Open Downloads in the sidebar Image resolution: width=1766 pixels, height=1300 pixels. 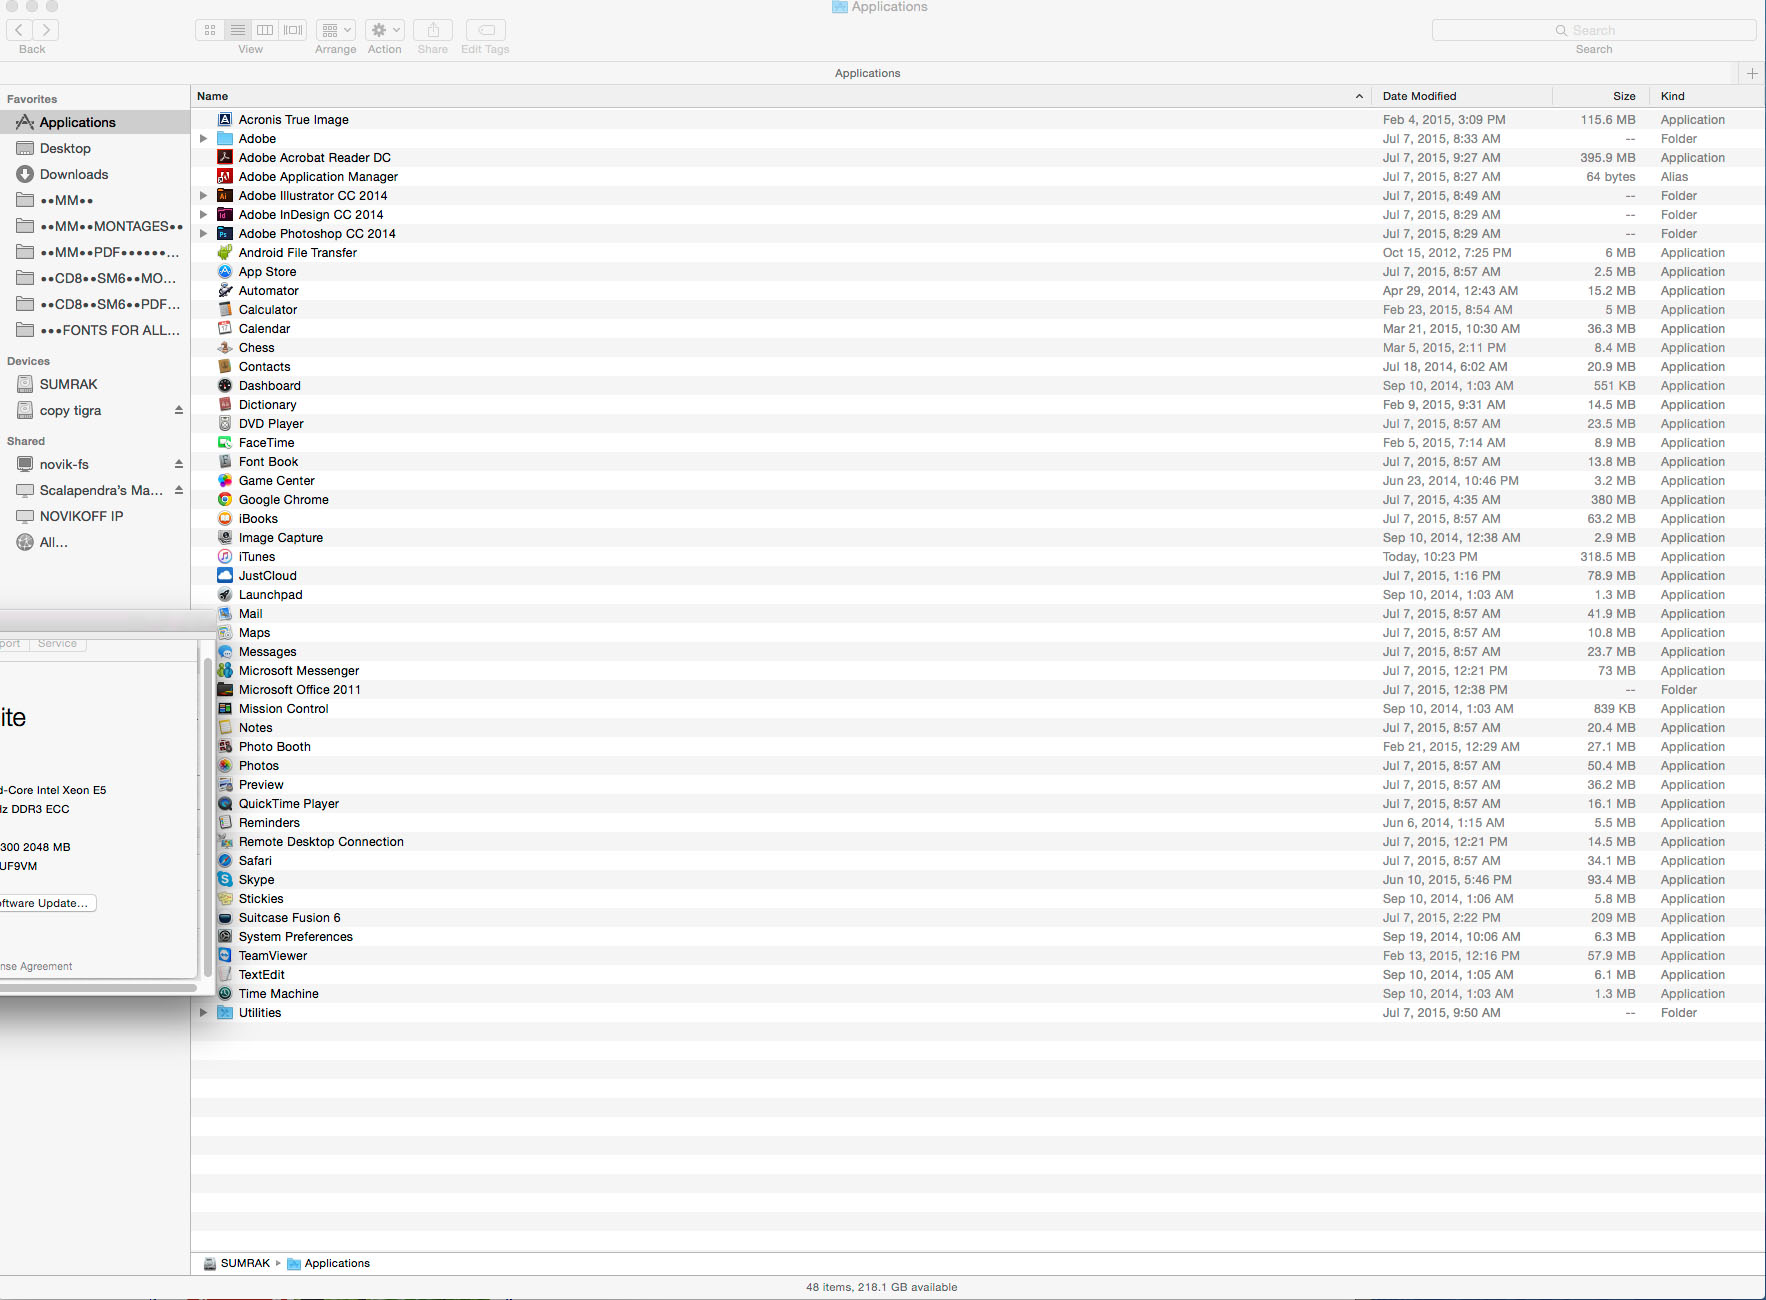(x=95, y=174)
